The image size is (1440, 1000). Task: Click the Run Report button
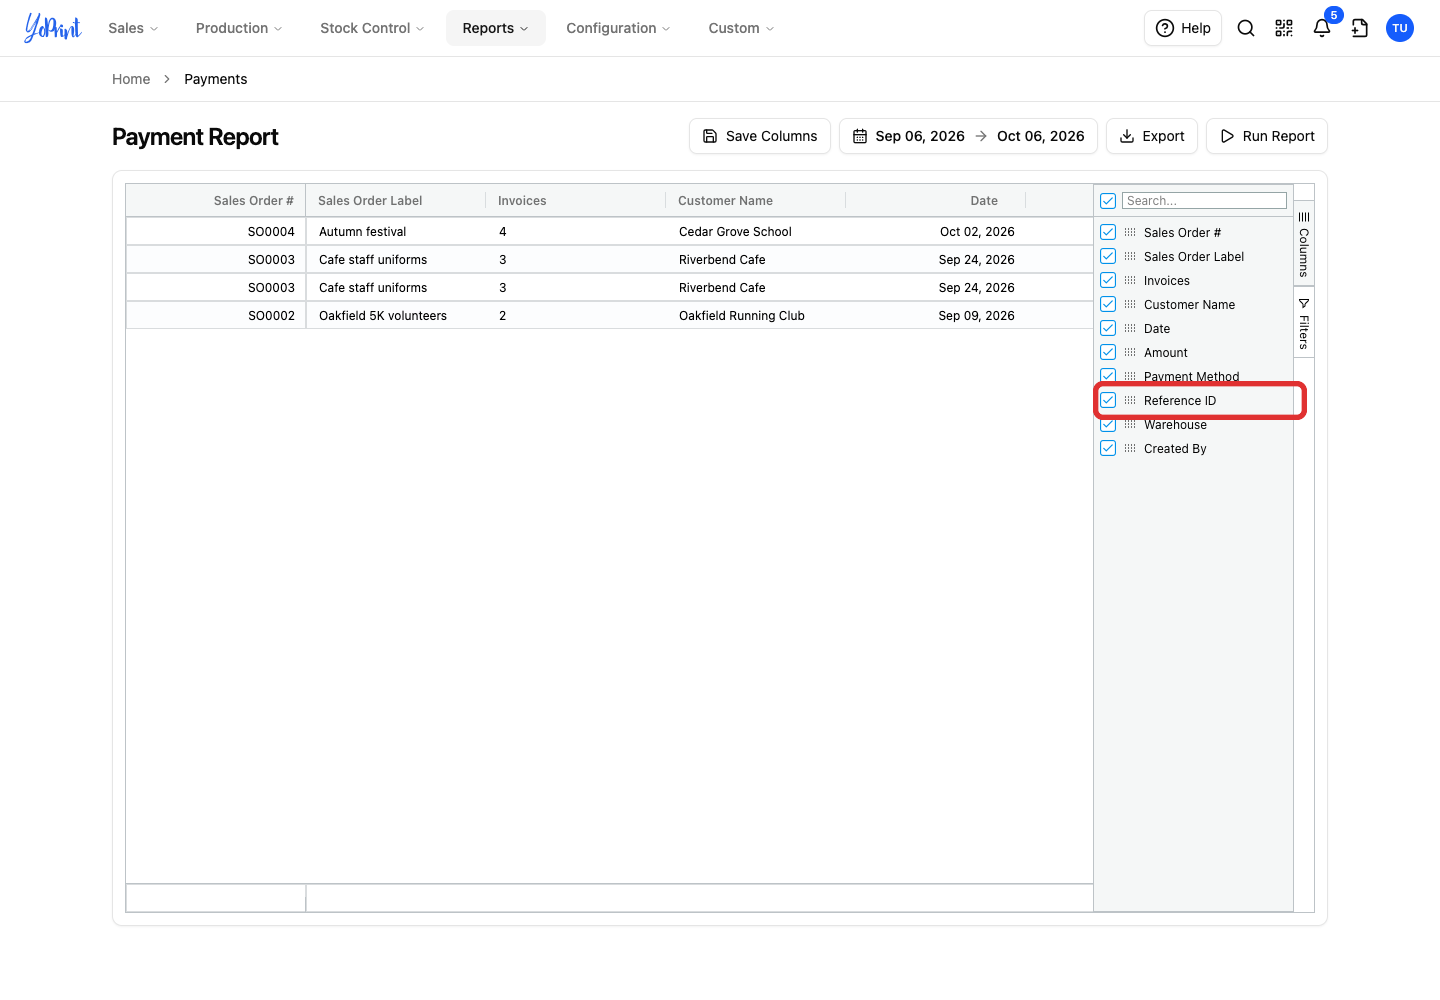click(1267, 136)
